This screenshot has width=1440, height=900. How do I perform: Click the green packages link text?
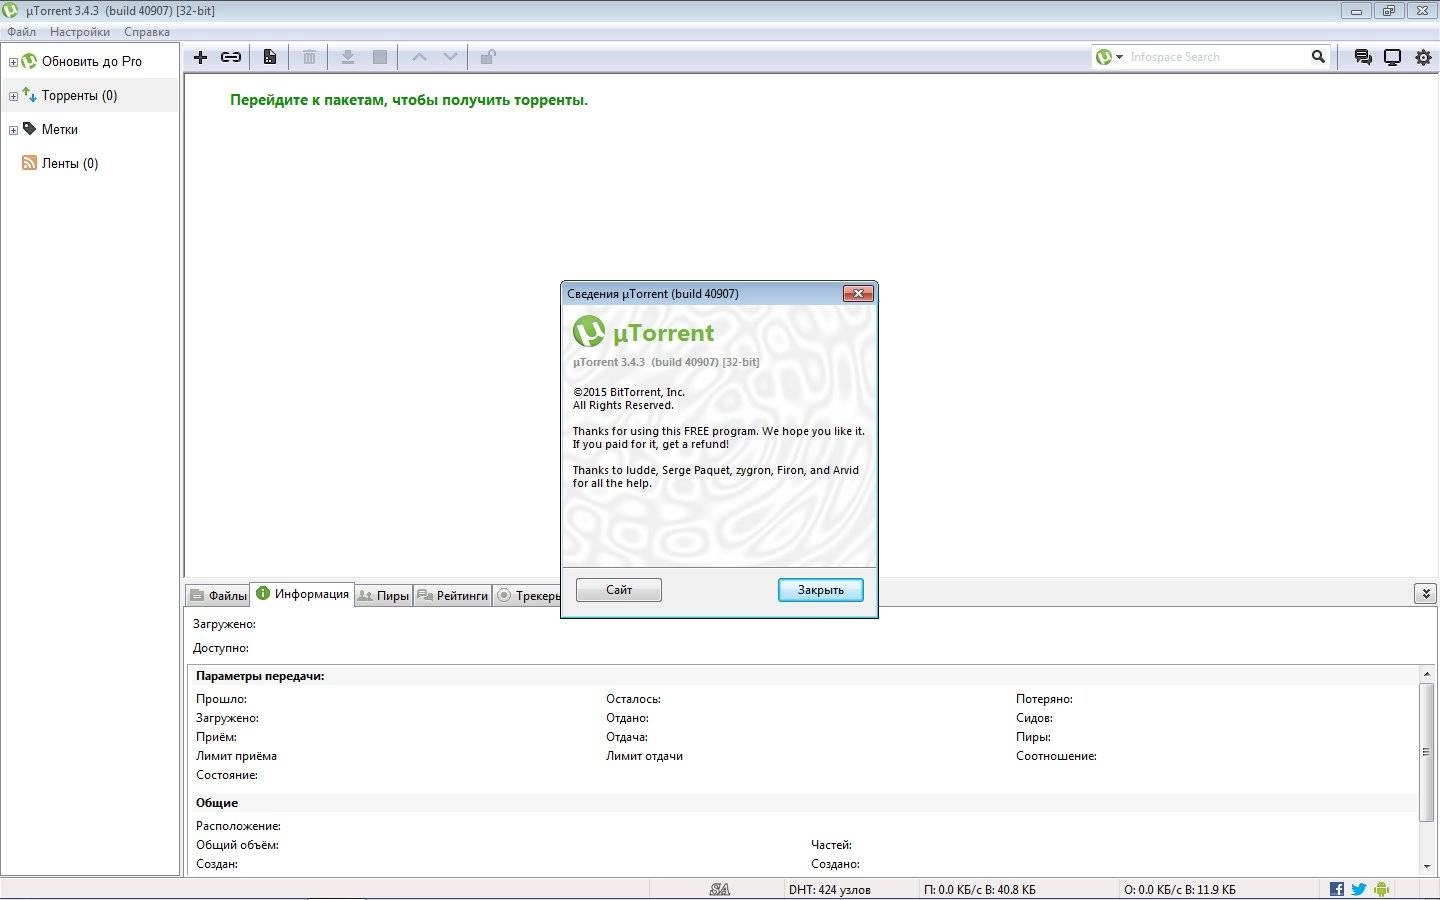pyautogui.click(x=409, y=100)
